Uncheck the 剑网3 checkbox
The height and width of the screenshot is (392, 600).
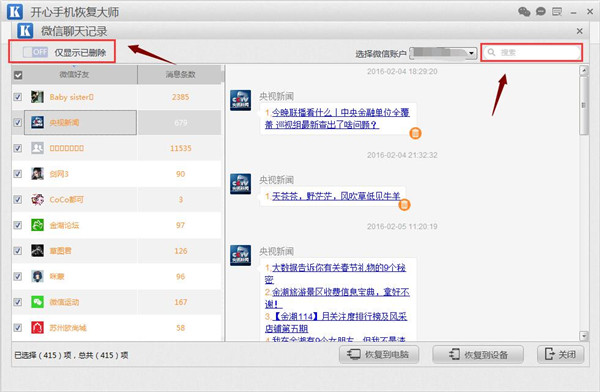pyautogui.click(x=18, y=174)
